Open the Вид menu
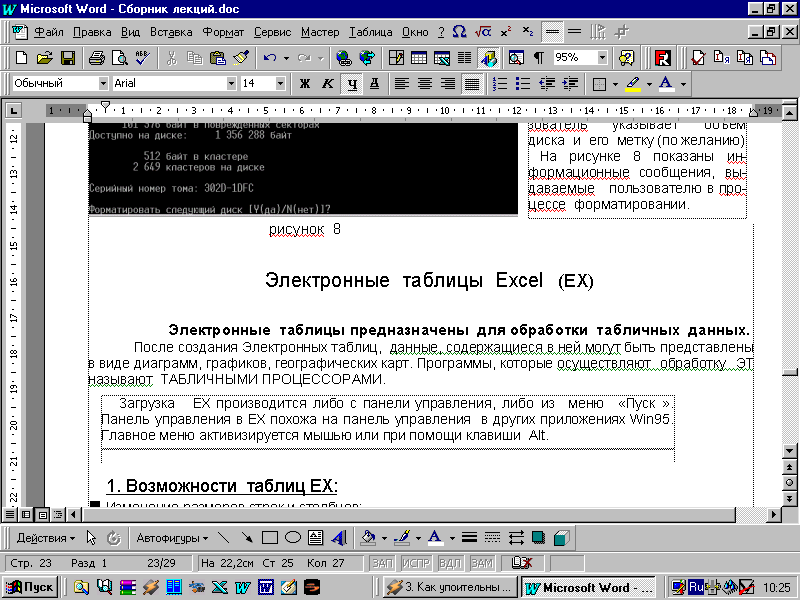 (x=131, y=32)
